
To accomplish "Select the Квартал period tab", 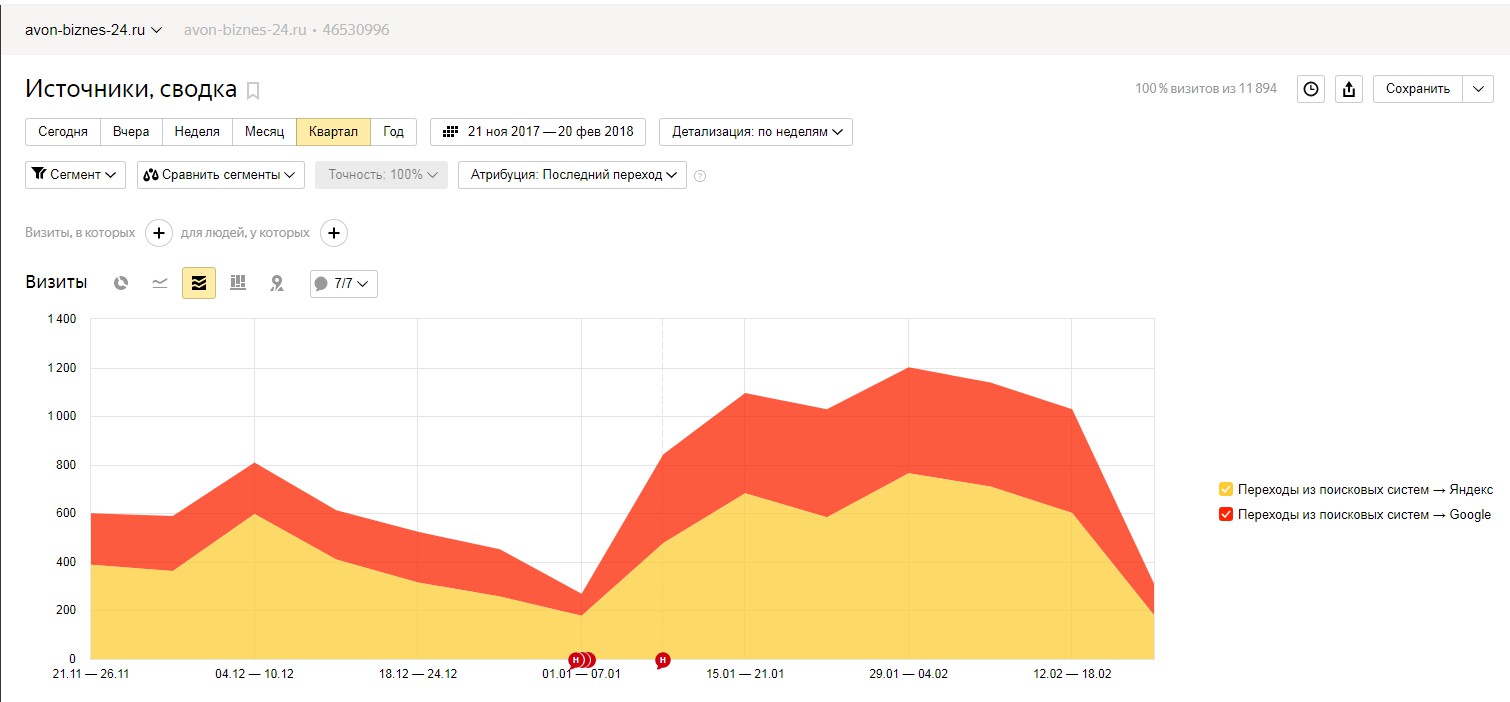I will pos(334,132).
